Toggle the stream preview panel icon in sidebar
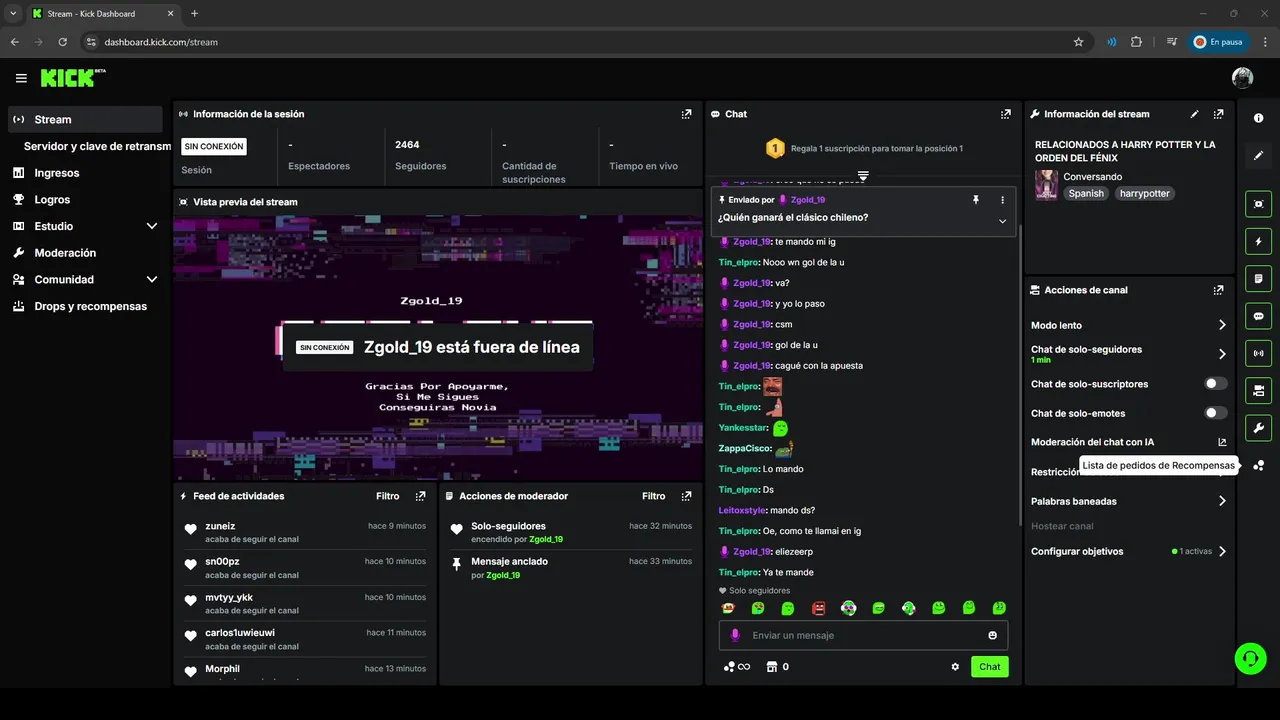This screenshot has height=720, width=1280. point(1258,204)
